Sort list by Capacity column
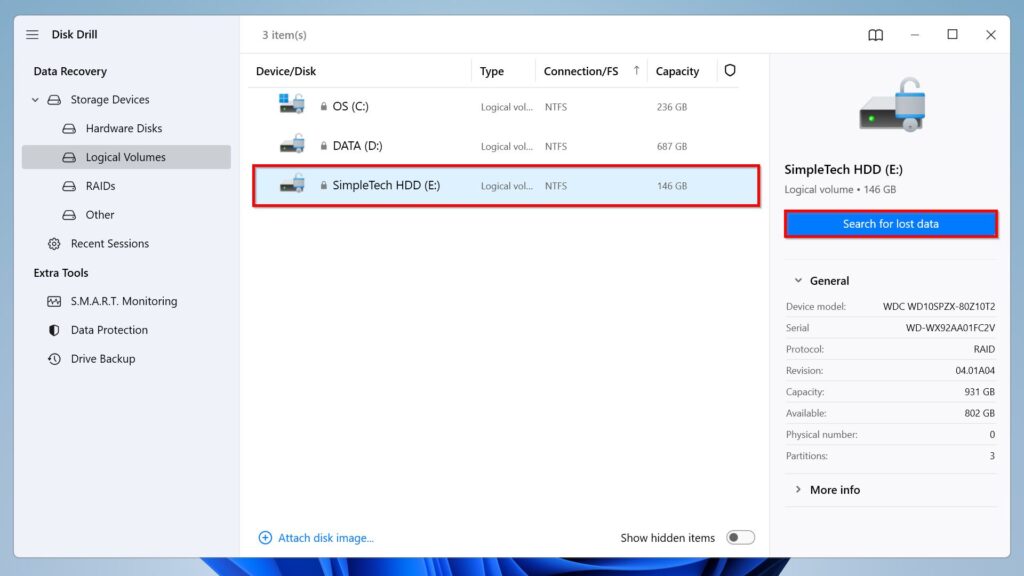Viewport: 1024px width, 576px height. 677,72
